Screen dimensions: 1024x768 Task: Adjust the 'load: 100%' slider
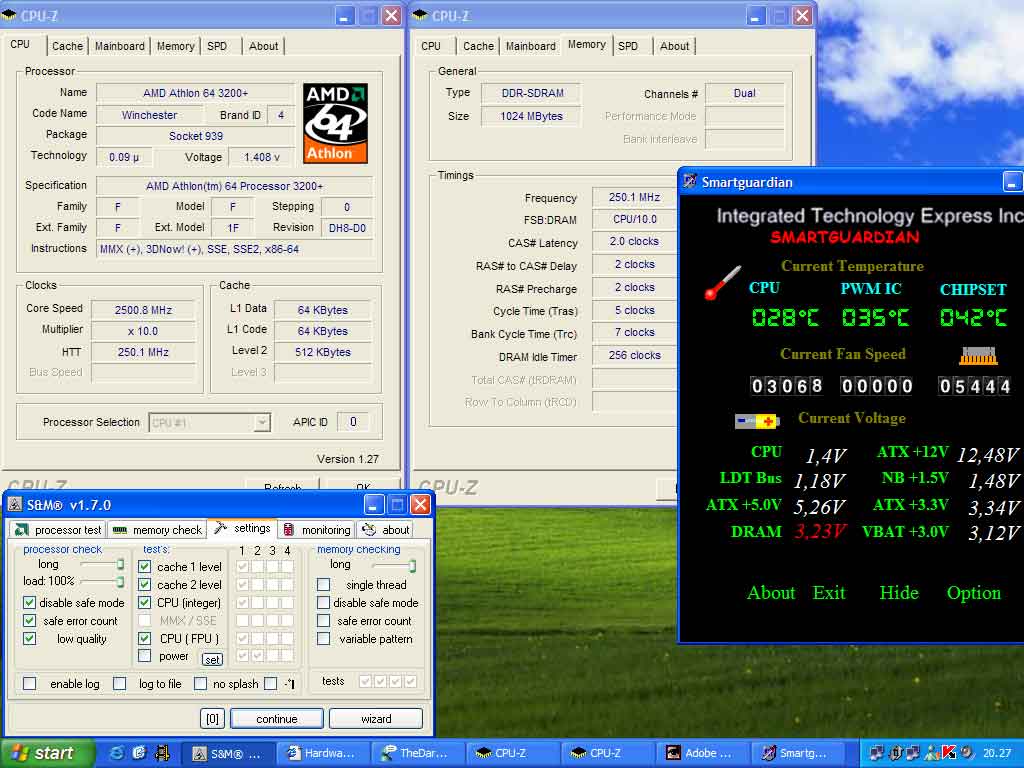(x=120, y=581)
